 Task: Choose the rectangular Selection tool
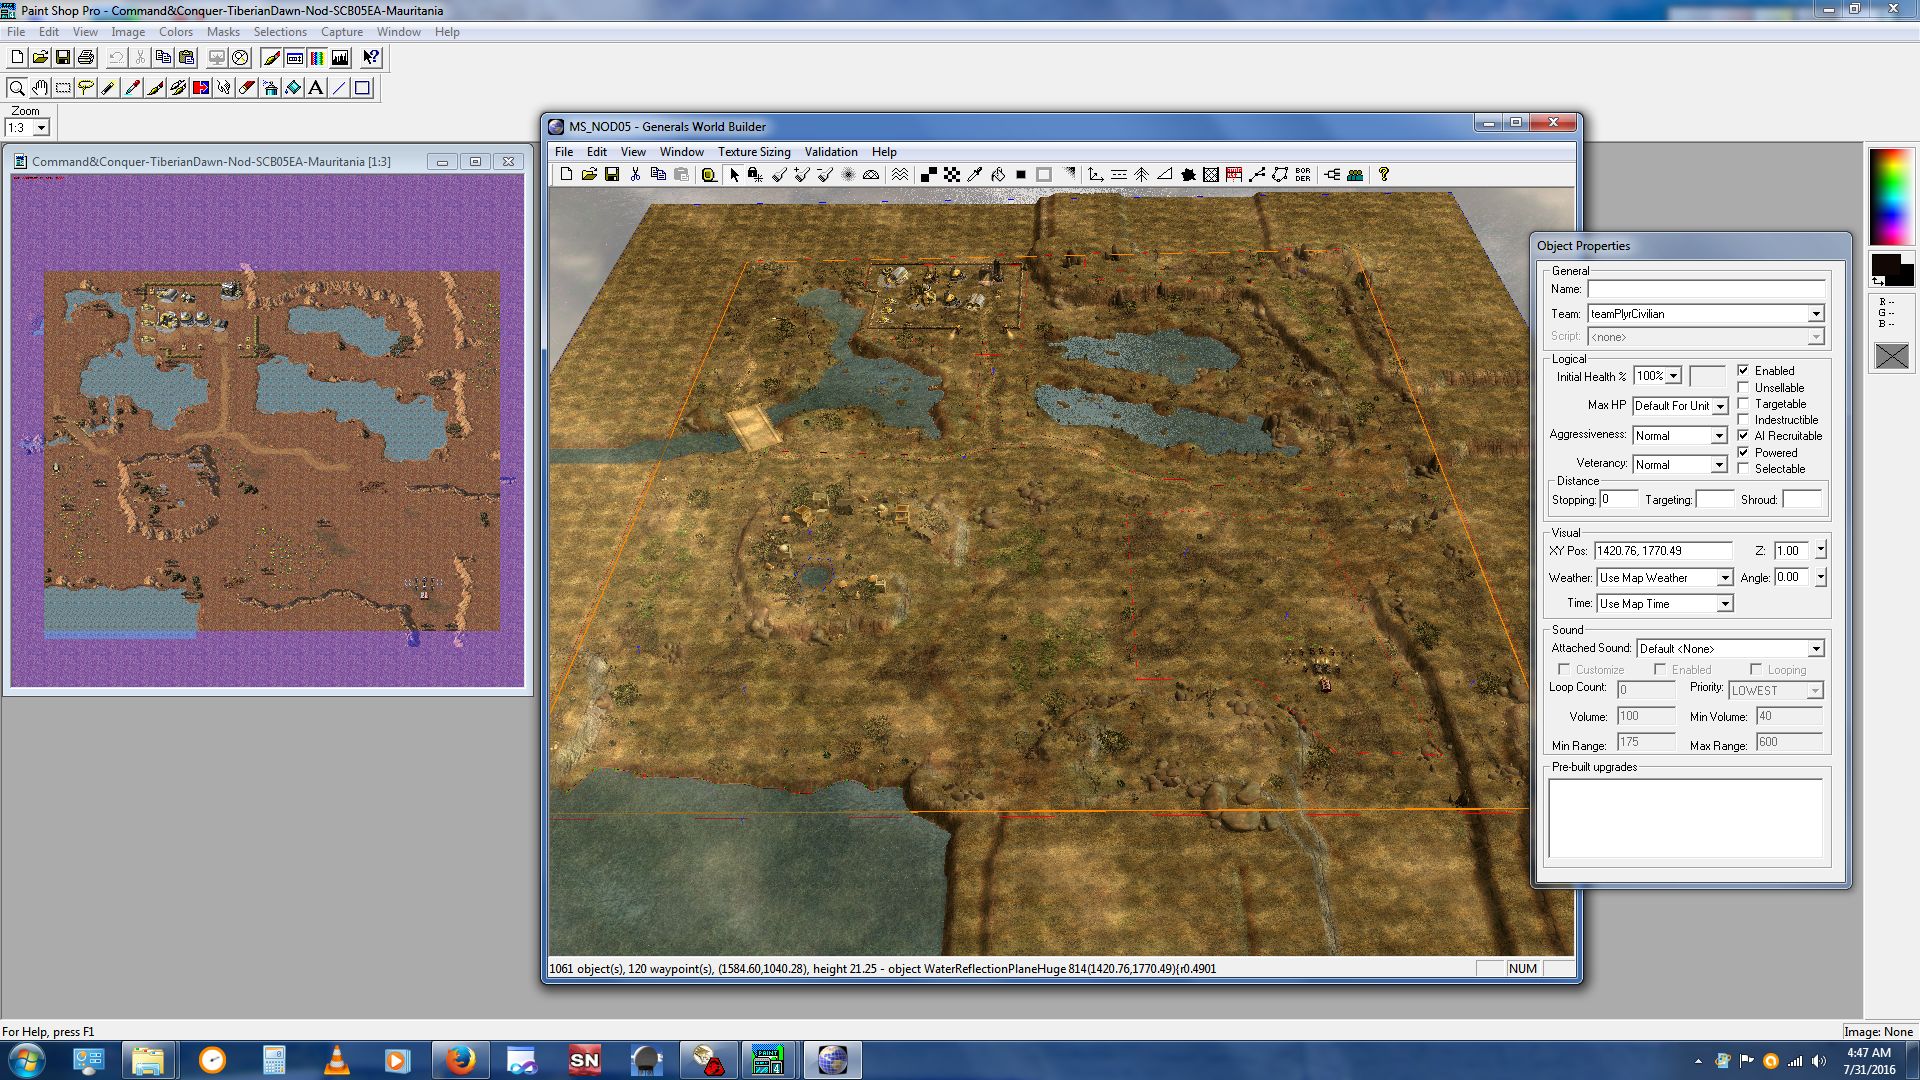pos(63,88)
